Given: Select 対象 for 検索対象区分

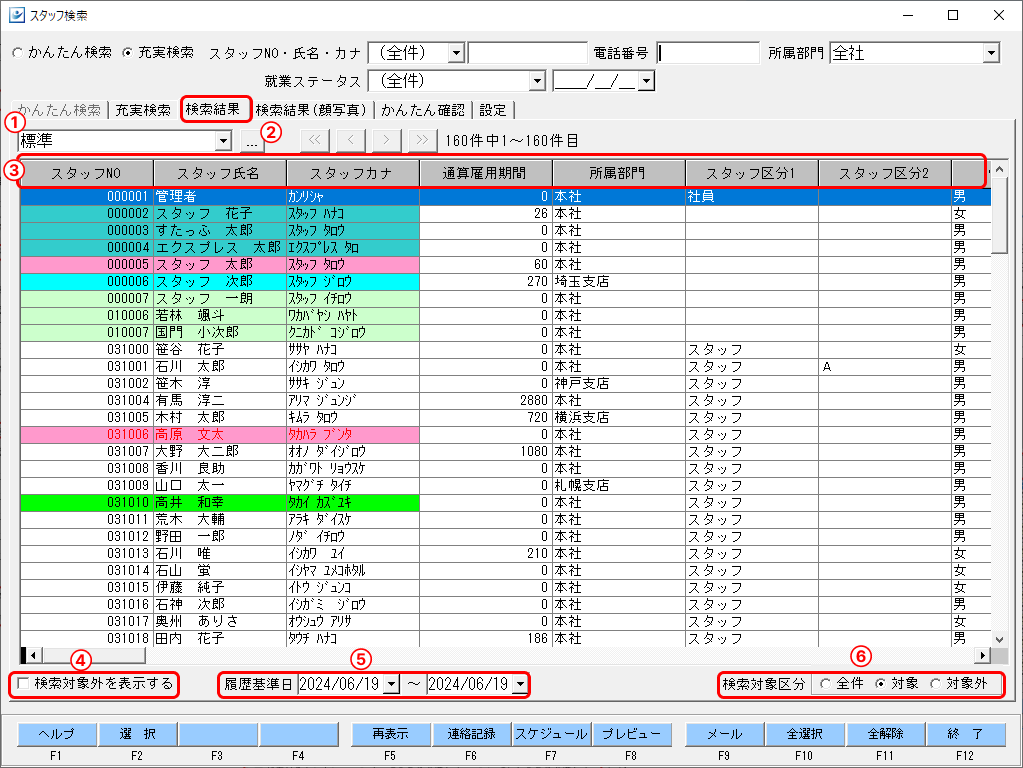Looking at the screenshot, I should 880,683.
